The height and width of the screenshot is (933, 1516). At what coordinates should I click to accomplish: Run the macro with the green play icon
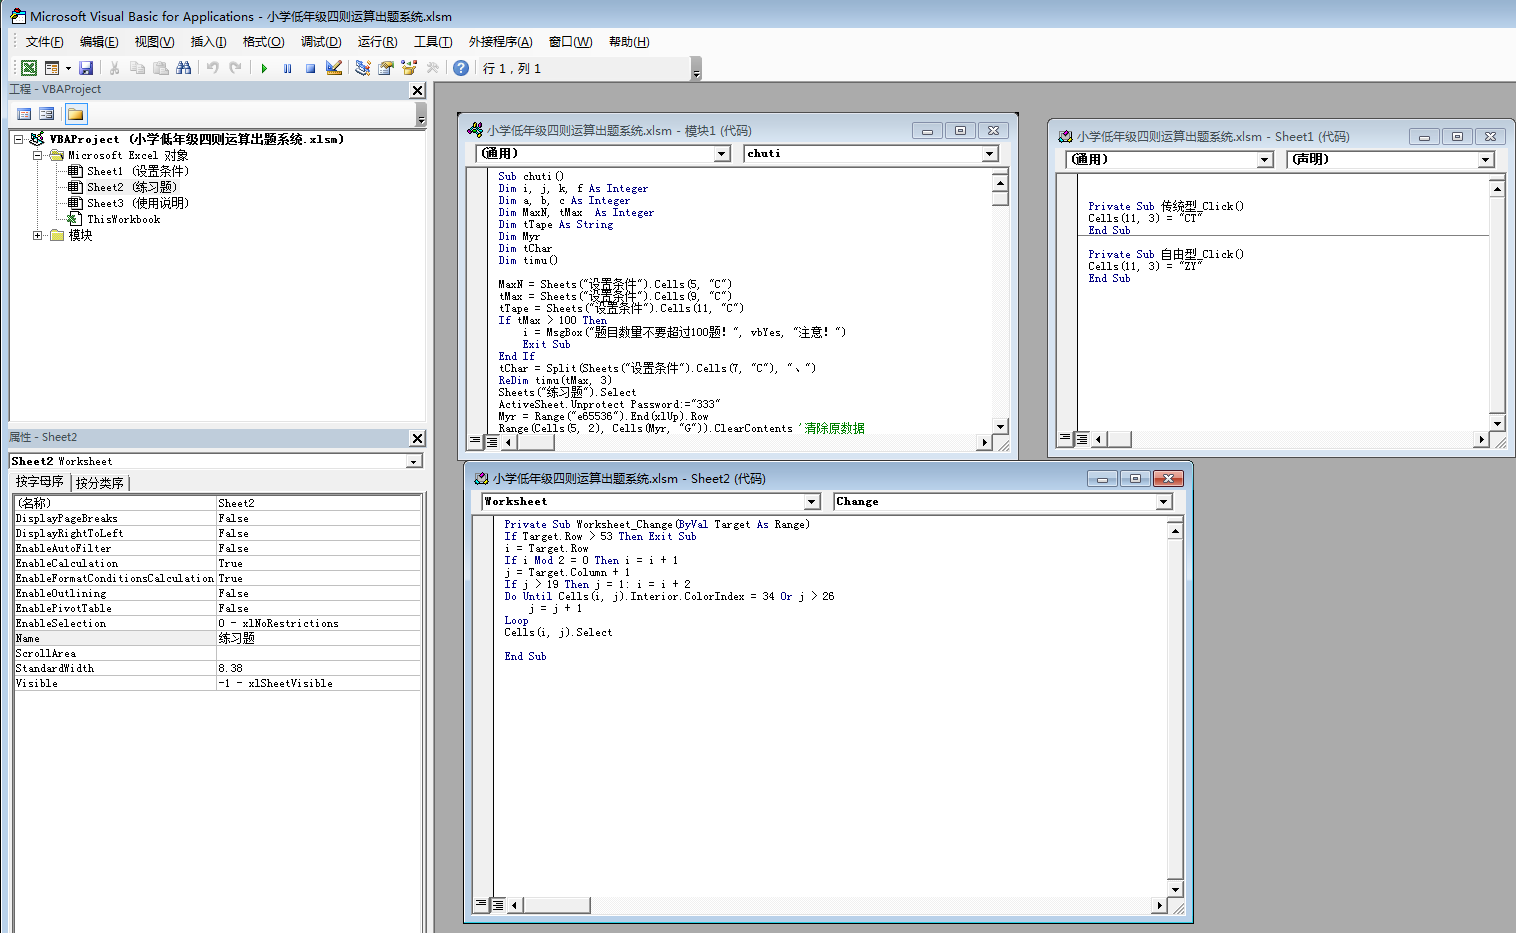264,68
